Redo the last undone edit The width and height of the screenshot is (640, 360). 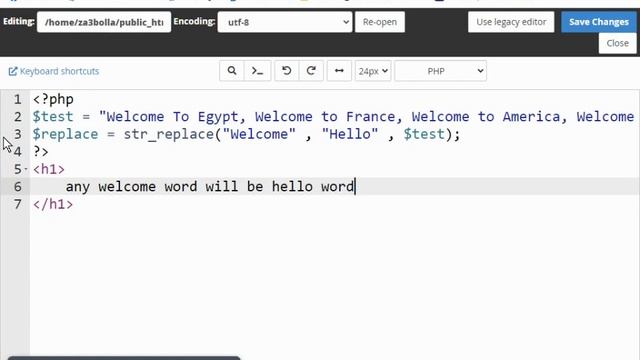pyautogui.click(x=311, y=71)
